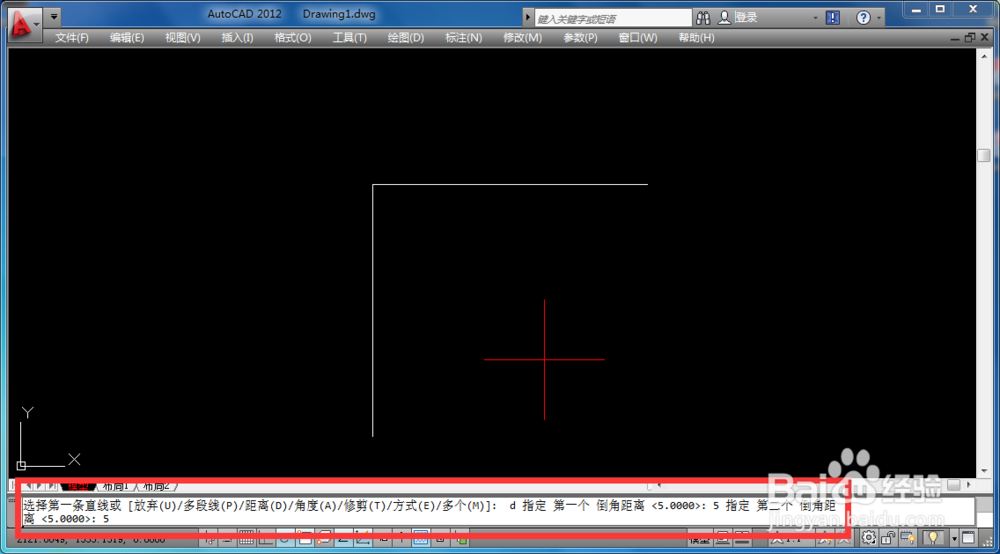Open Quick View Layouts icon
Image resolution: width=1000 pixels, height=554 pixels.
[723, 539]
